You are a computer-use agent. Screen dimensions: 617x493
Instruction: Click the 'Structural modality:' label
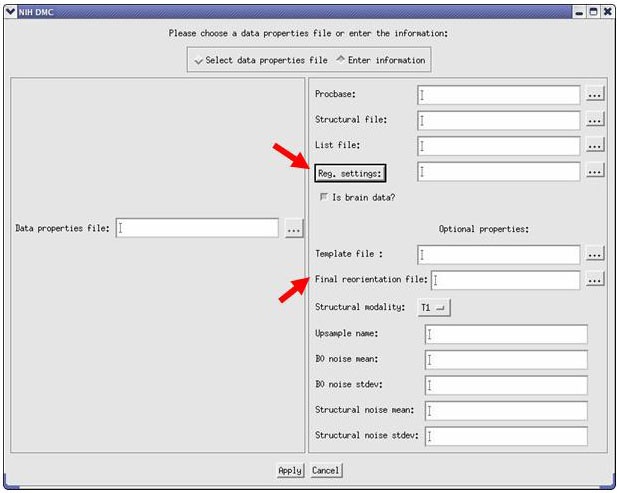pos(360,307)
